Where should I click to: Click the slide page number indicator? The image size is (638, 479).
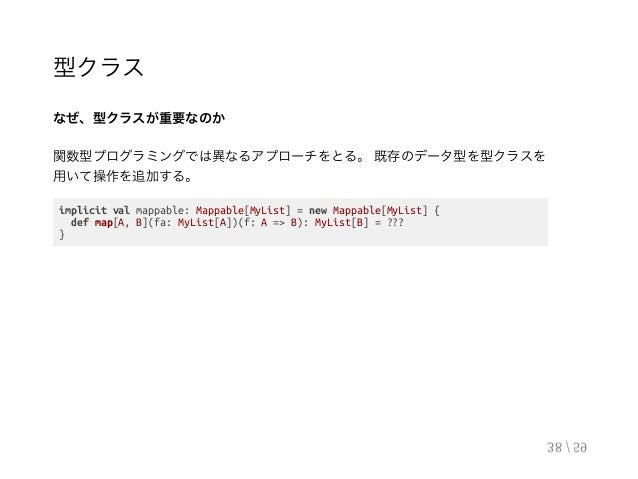[x=567, y=447]
